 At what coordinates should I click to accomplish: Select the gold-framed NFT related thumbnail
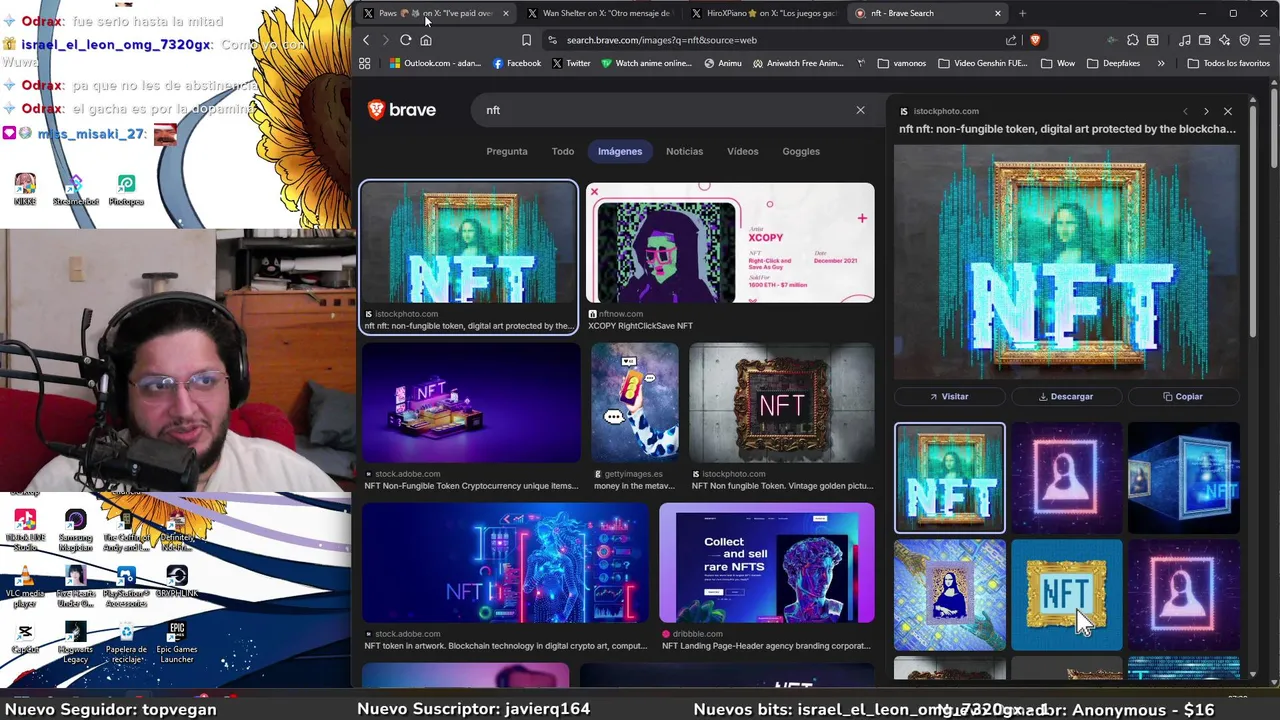1066,594
